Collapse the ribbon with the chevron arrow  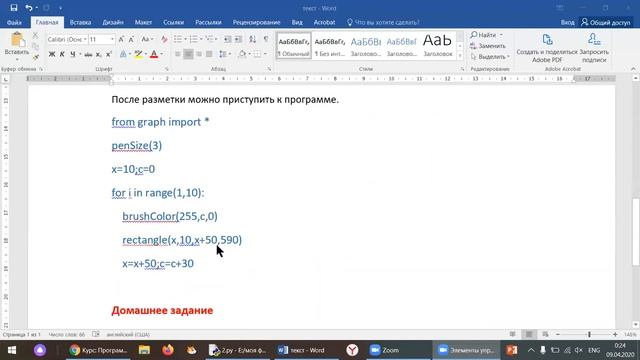point(633,69)
